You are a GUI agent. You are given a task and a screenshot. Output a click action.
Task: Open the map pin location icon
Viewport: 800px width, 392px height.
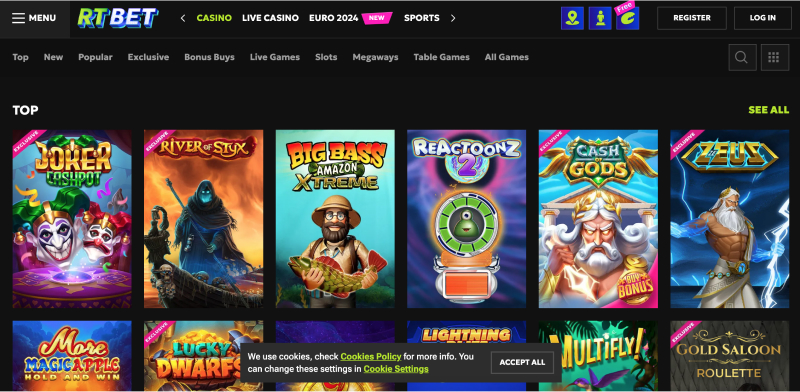click(x=572, y=18)
